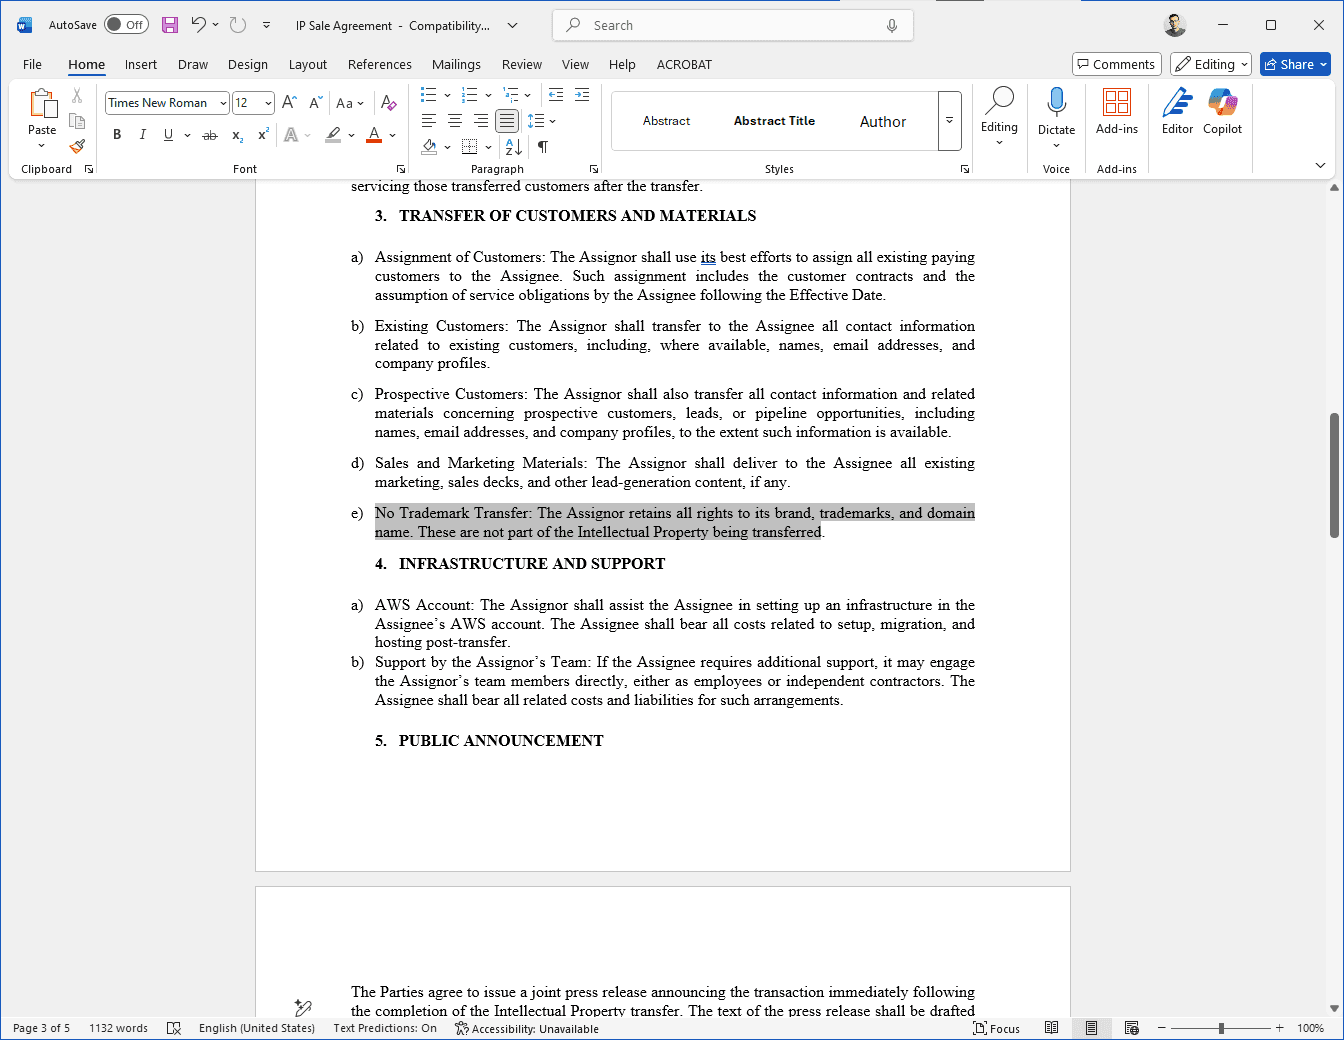This screenshot has height=1040, width=1344.
Task: Expand the Change Case Aa menu
Action: point(349,102)
